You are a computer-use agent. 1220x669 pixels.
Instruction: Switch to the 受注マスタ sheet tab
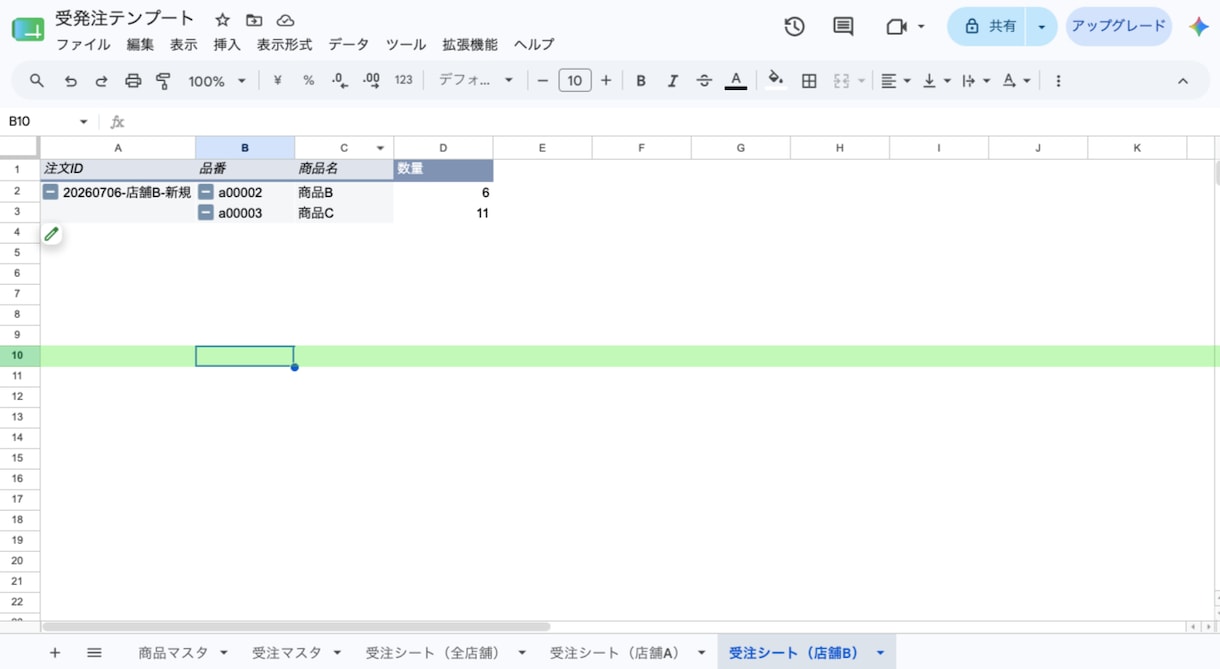[x=287, y=653]
